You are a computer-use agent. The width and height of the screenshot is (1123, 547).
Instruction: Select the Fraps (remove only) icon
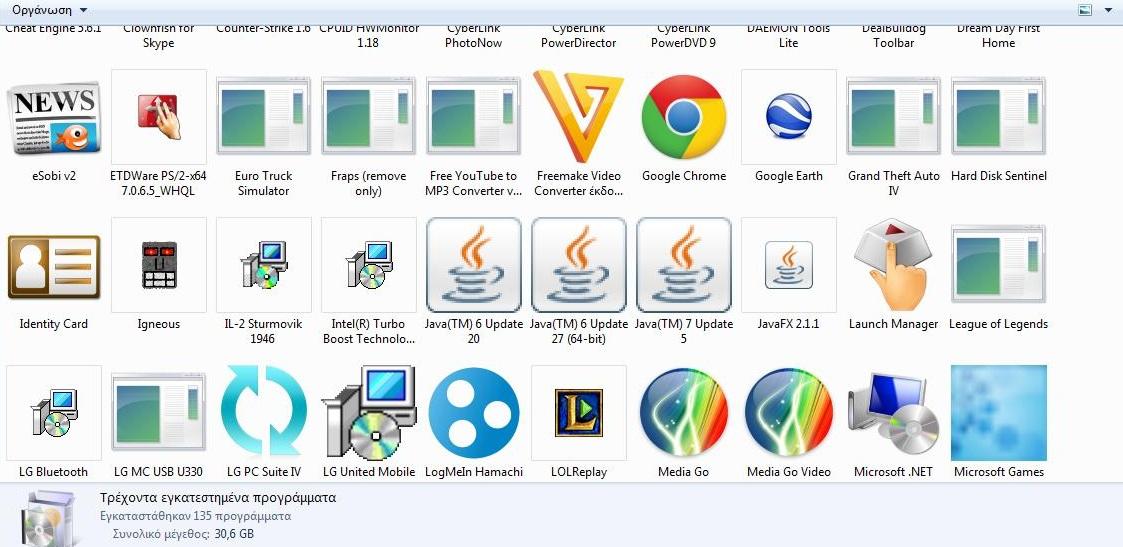(369, 117)
